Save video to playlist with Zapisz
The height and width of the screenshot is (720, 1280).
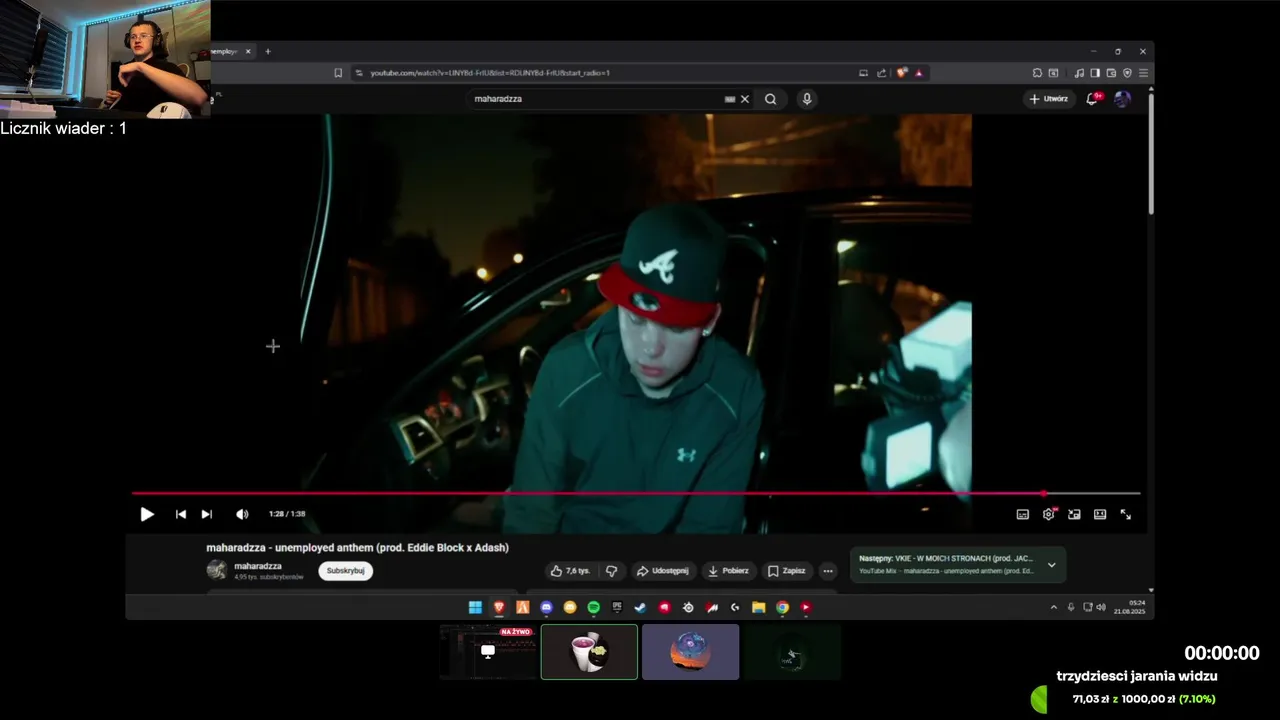click(786, 571)
